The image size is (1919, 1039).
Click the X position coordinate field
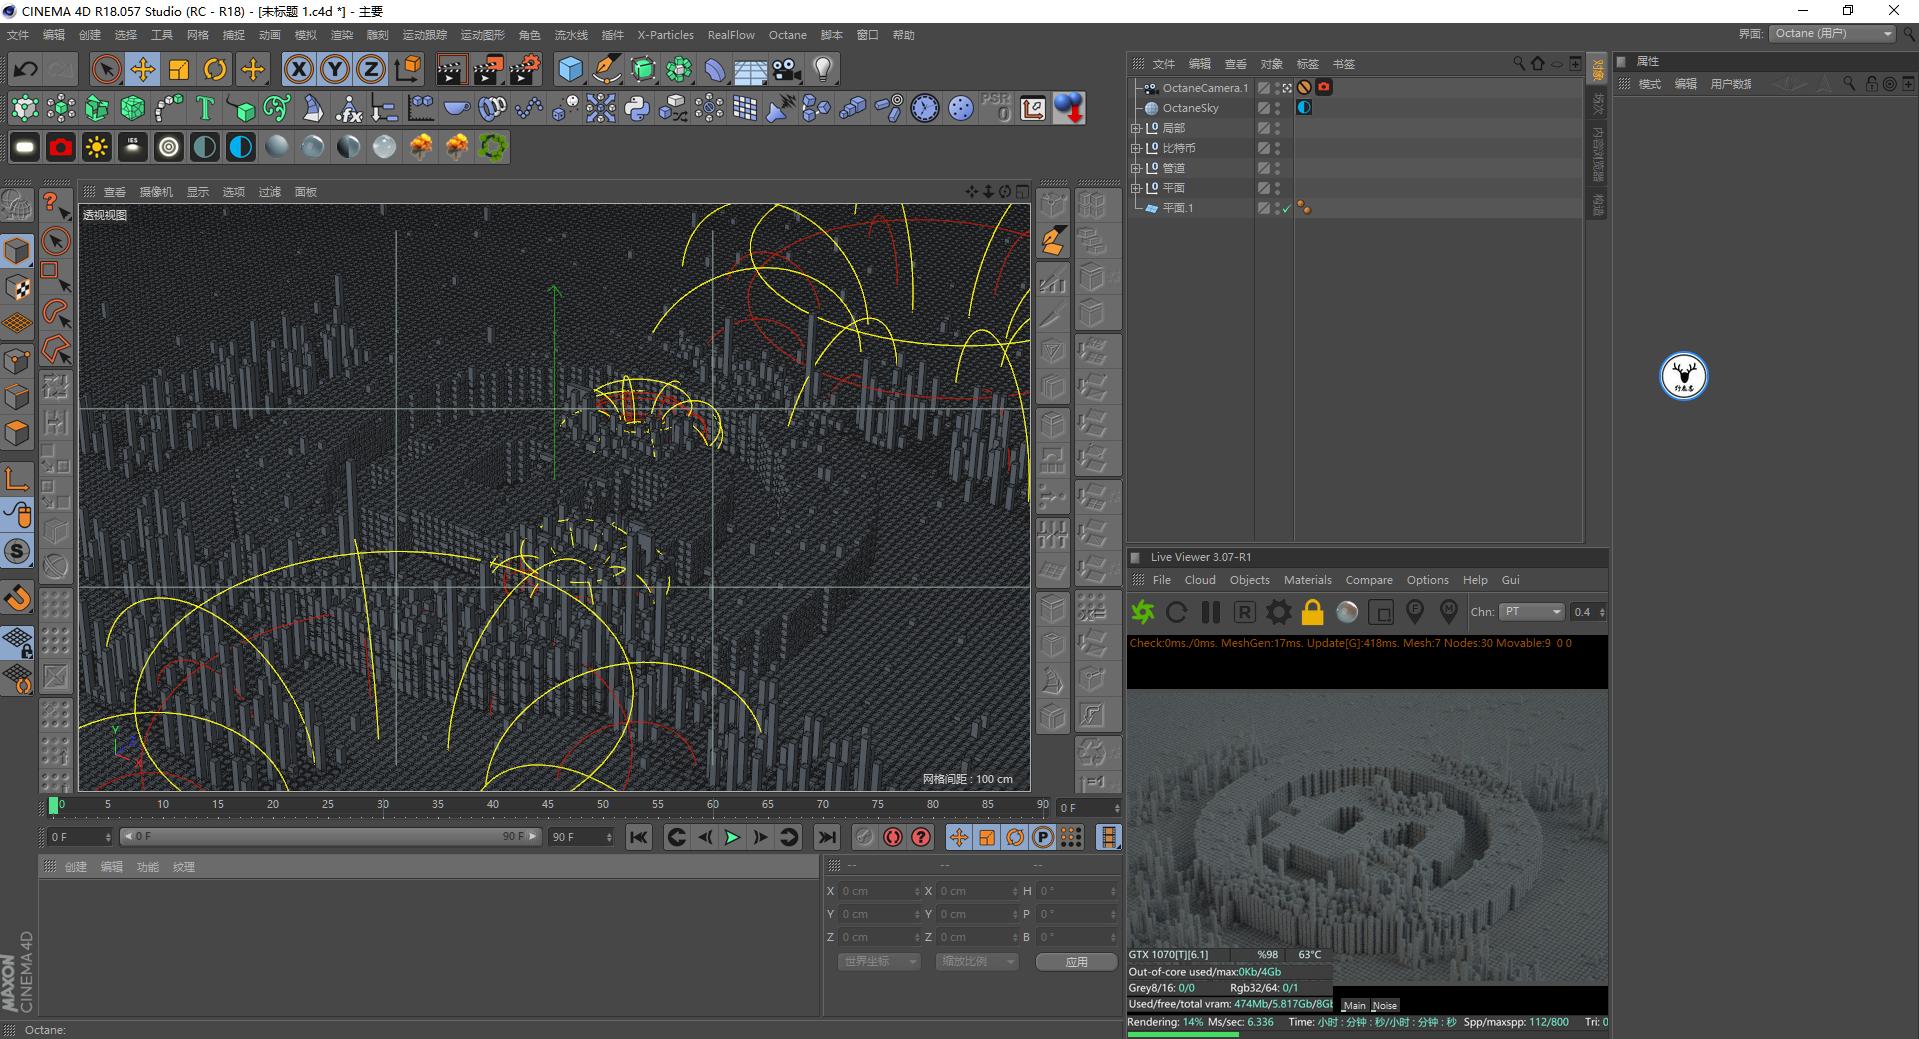(877, 891)
